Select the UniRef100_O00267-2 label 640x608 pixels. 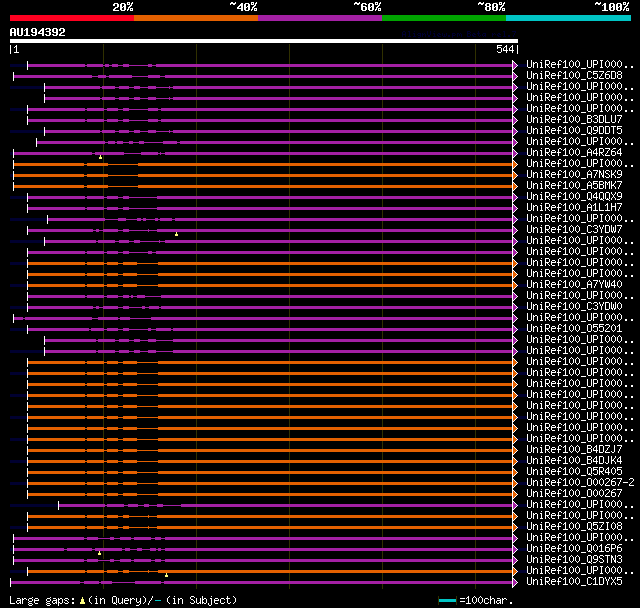click(x=580, y=482)
